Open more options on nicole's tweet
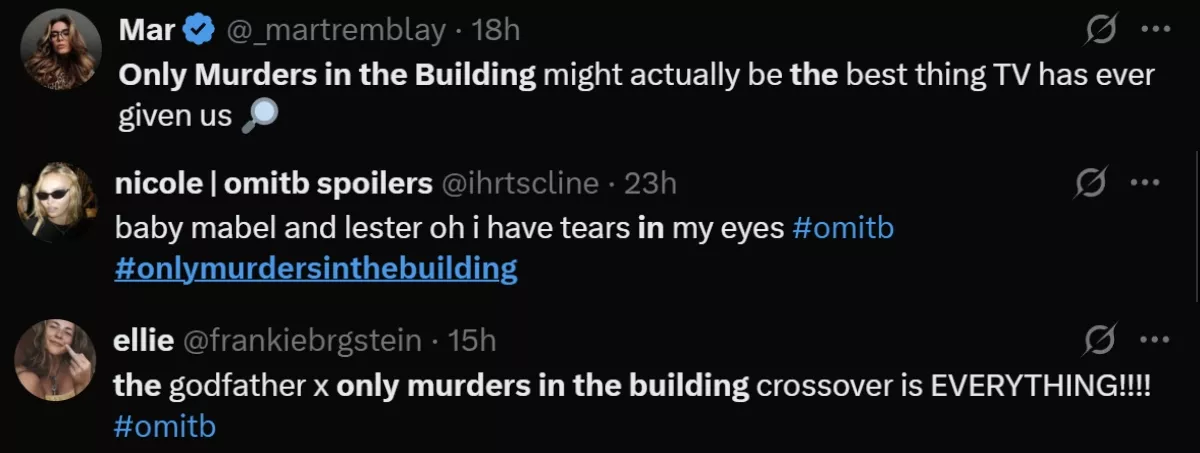Viewport: 1200px width, 453px height. coord(1144,183)
